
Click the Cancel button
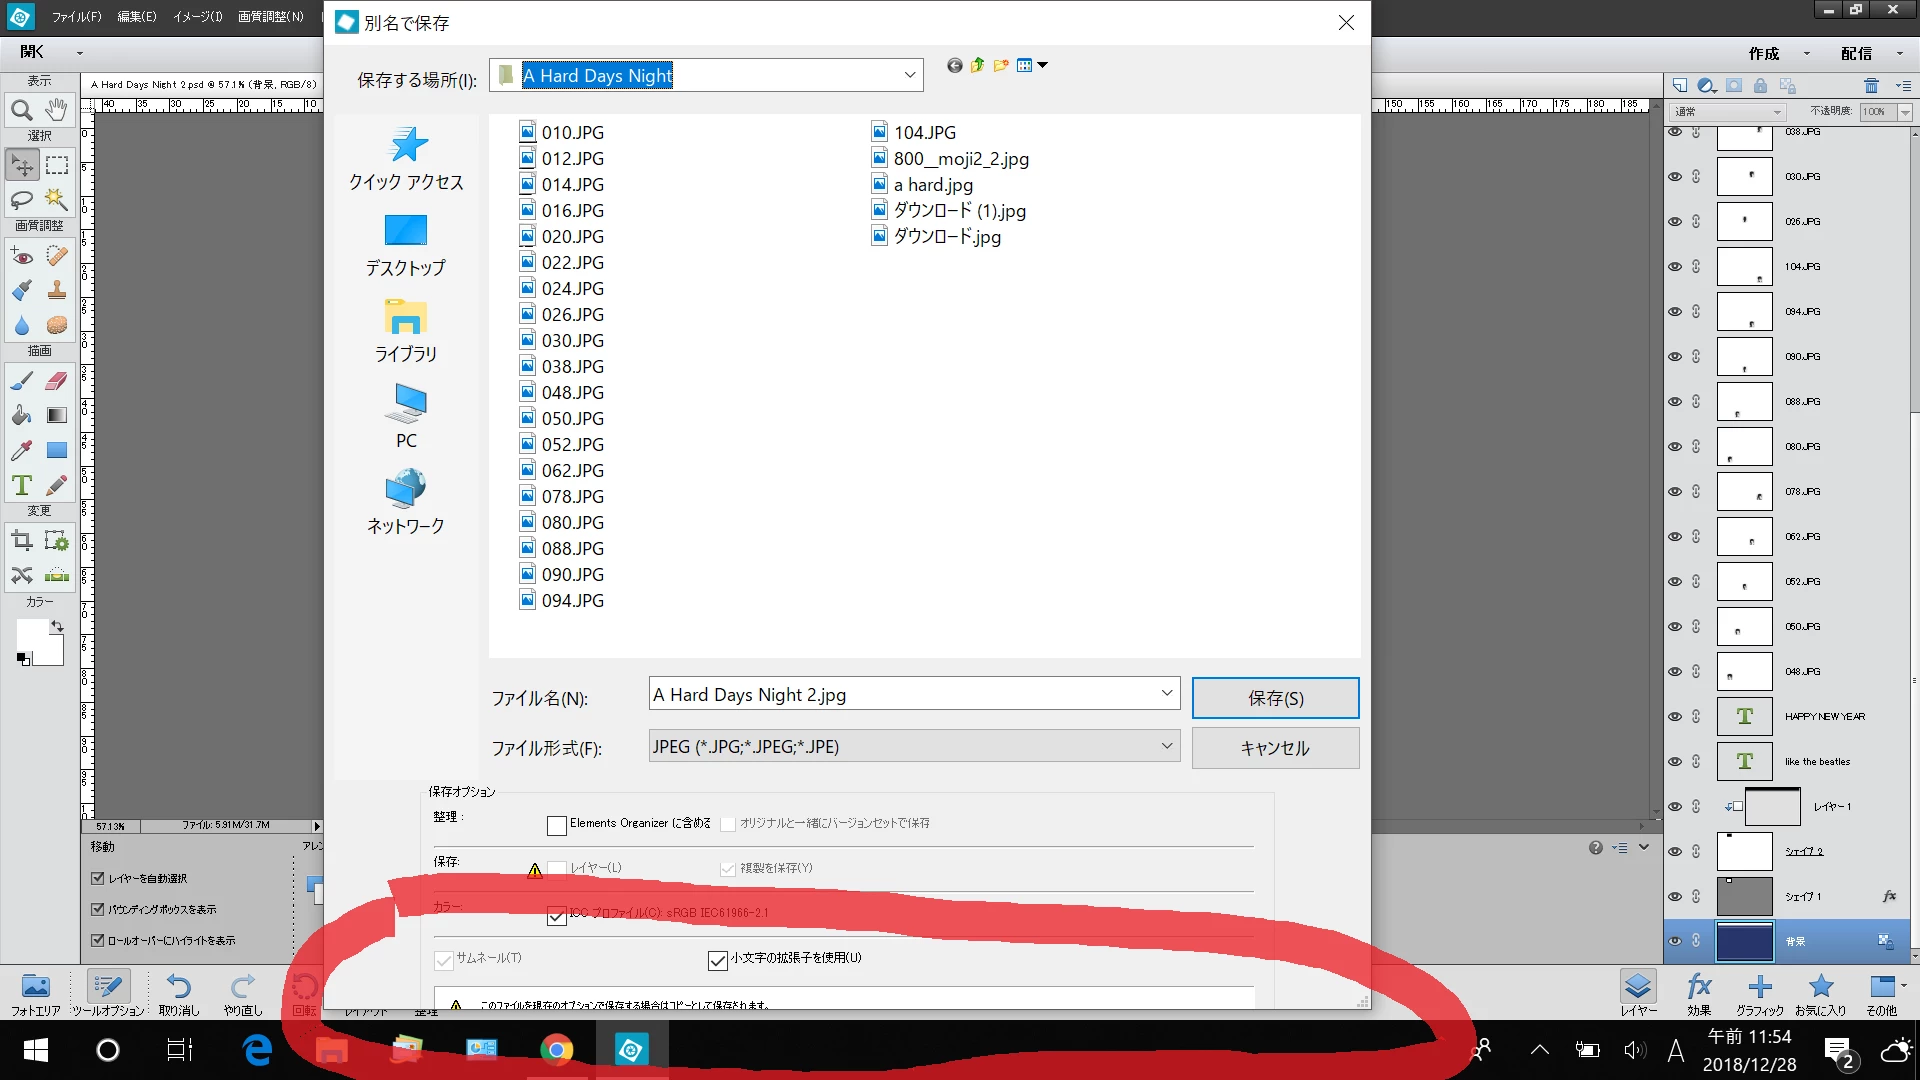1275,748
